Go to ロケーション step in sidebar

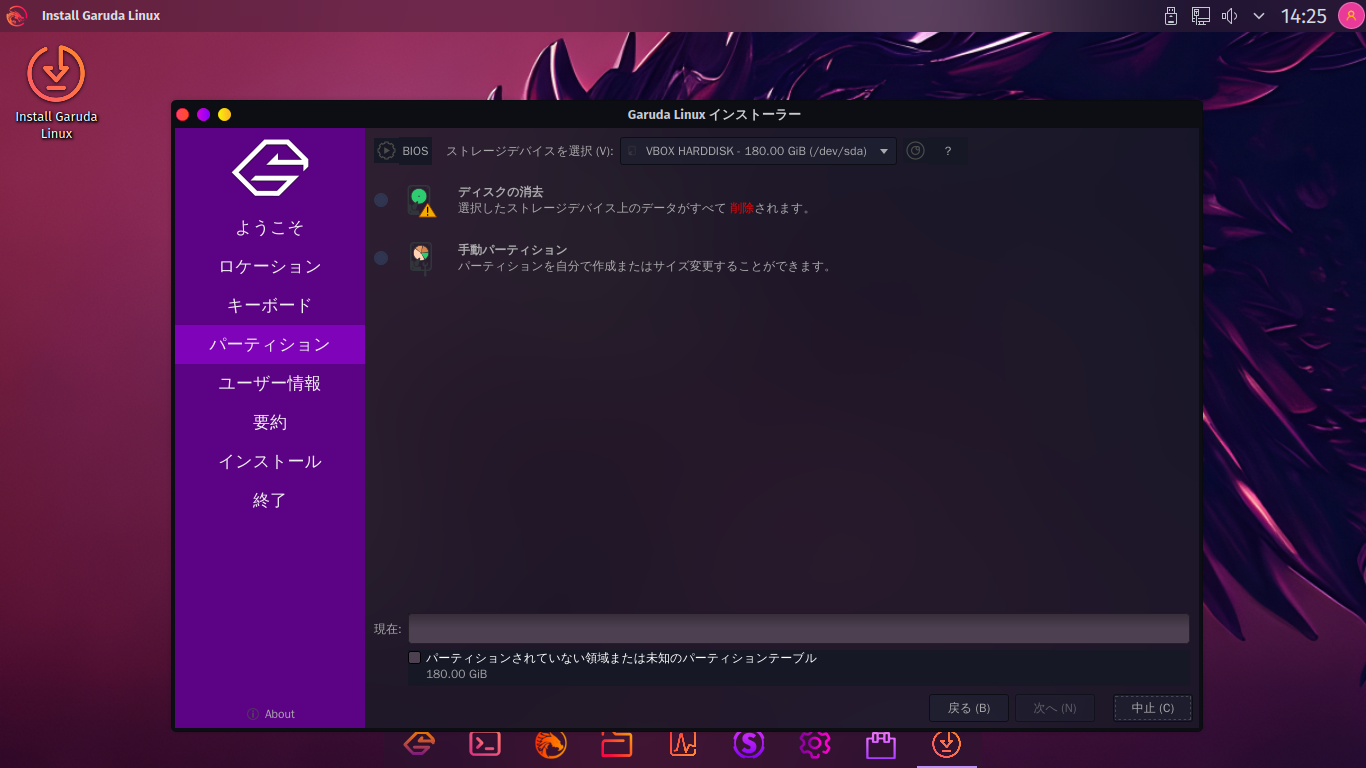click(270, 266)
